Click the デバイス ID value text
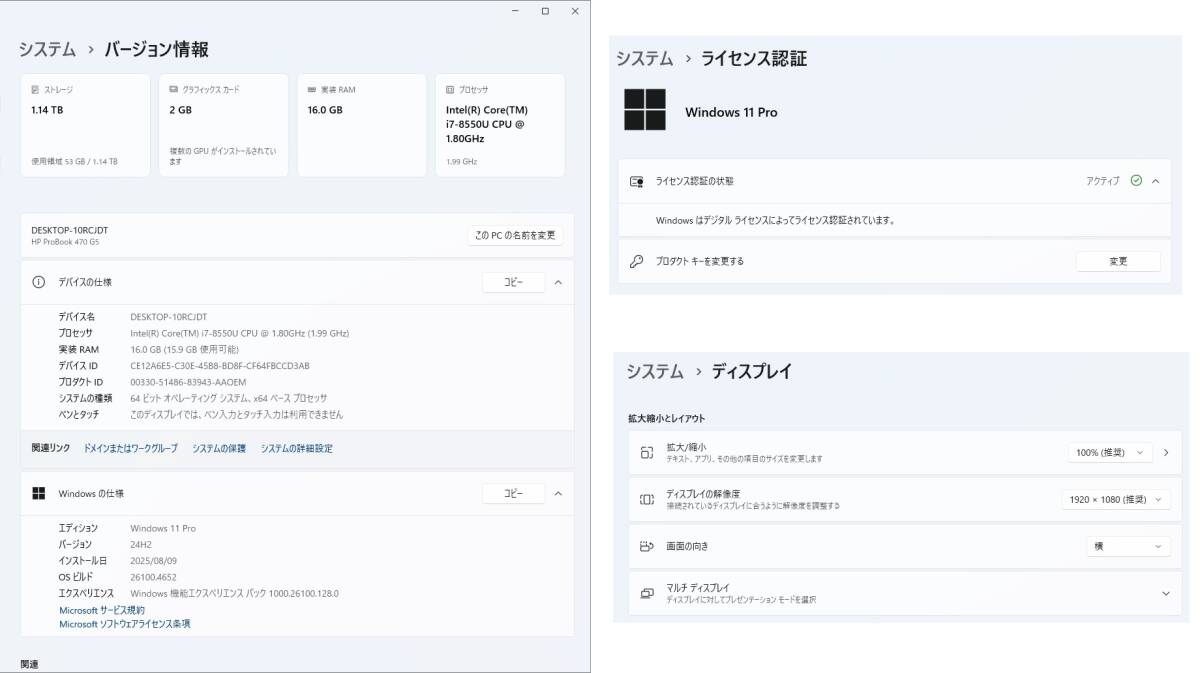Screen dimensions: 1200x673 point(220,365)
